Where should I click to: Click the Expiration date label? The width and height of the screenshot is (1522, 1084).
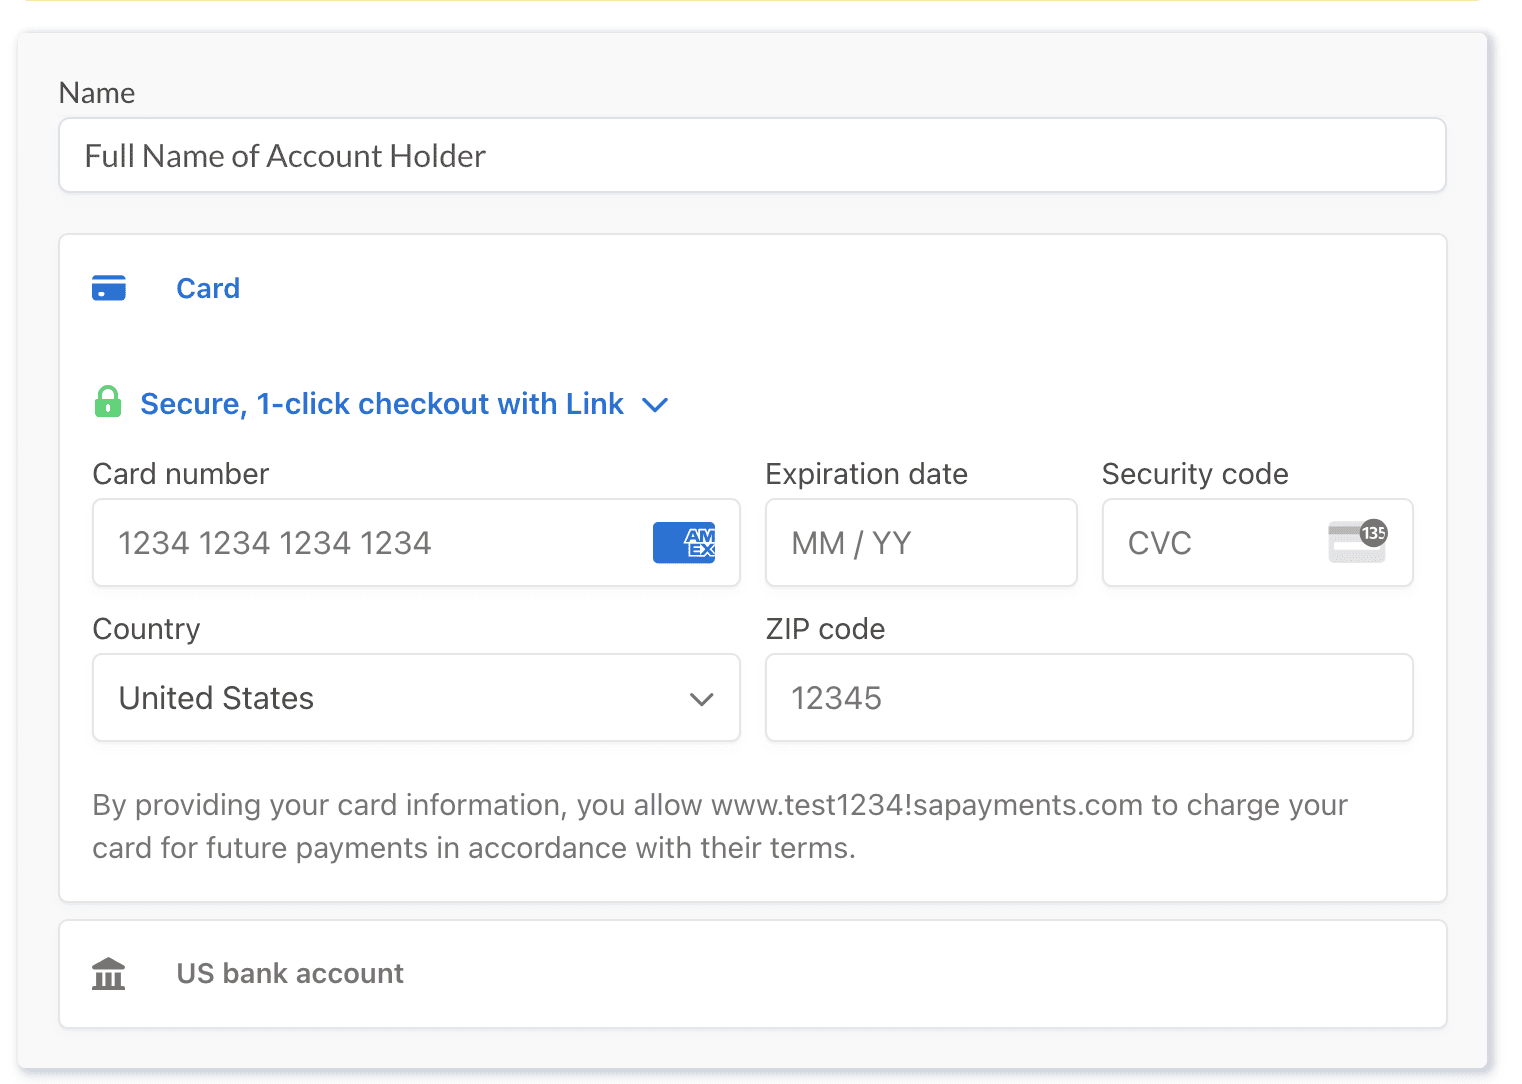(866, 474)
